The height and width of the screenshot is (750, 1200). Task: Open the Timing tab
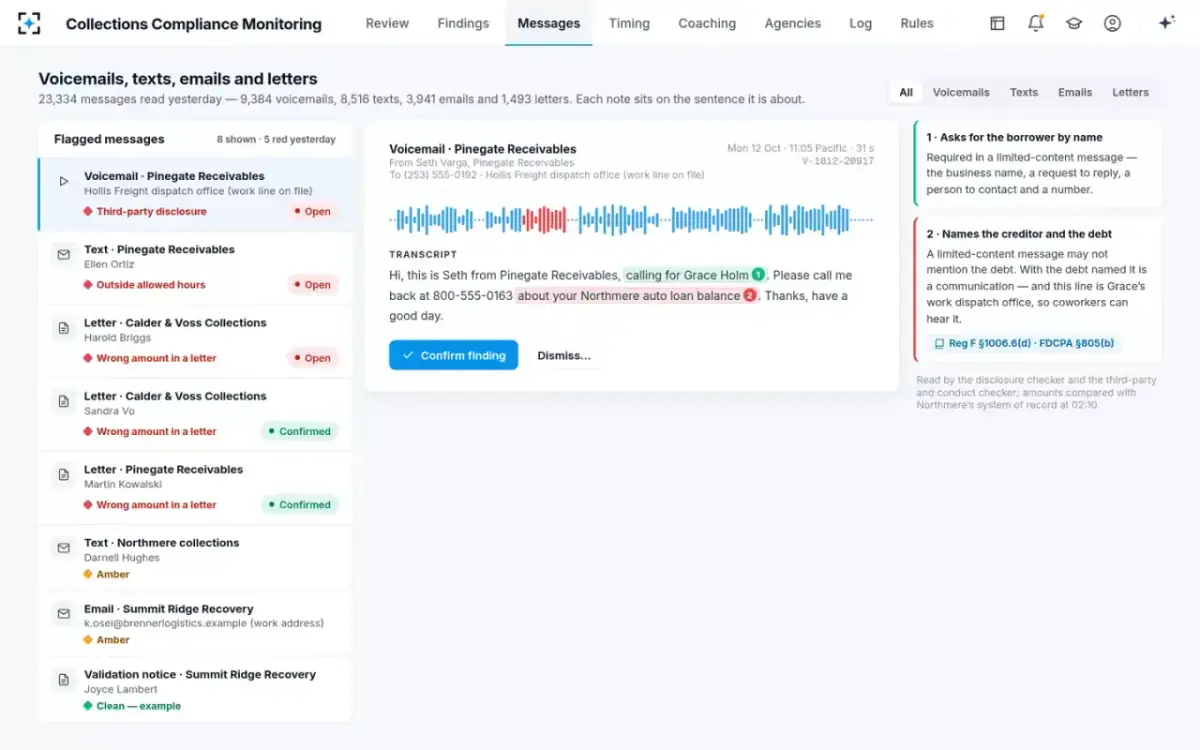(x=629, y=23)
